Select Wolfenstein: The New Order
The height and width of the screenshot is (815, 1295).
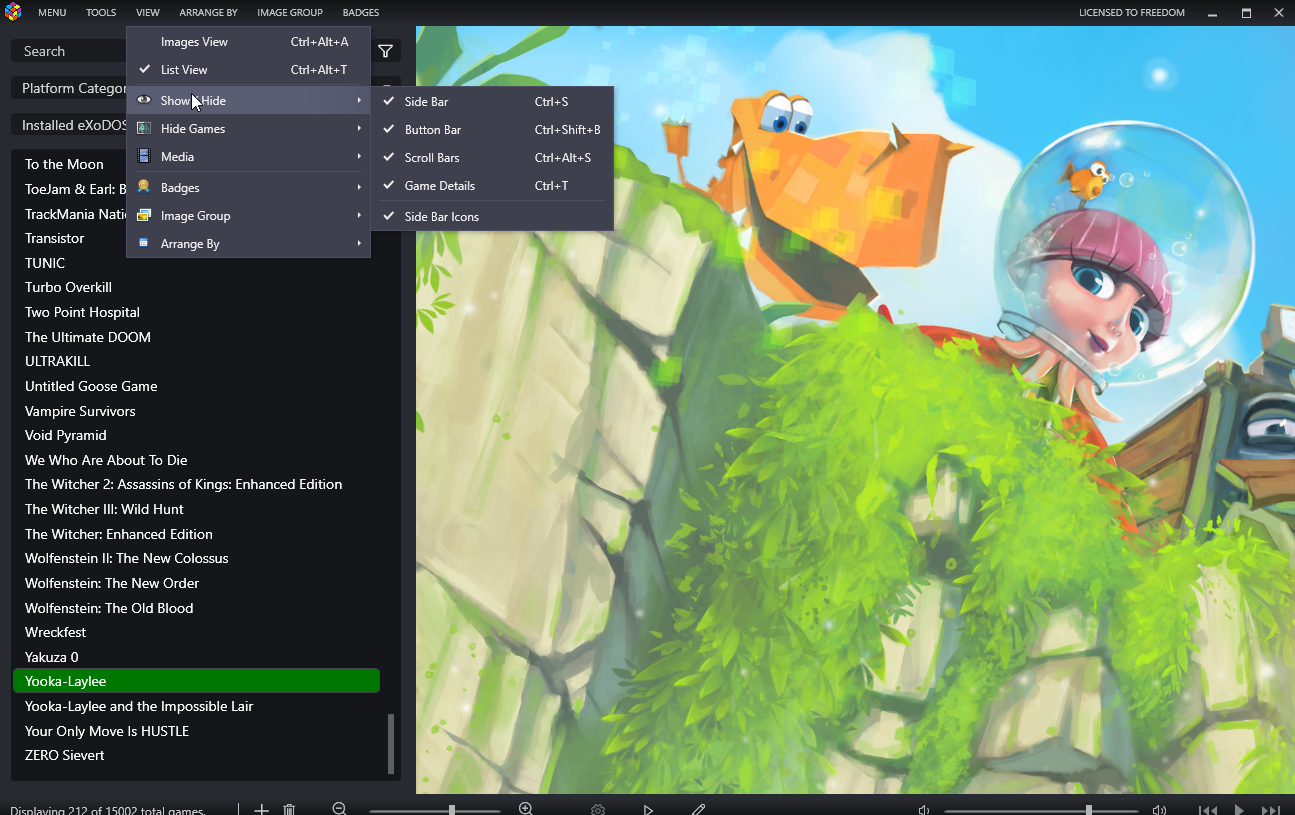click(x=196, y=583)
